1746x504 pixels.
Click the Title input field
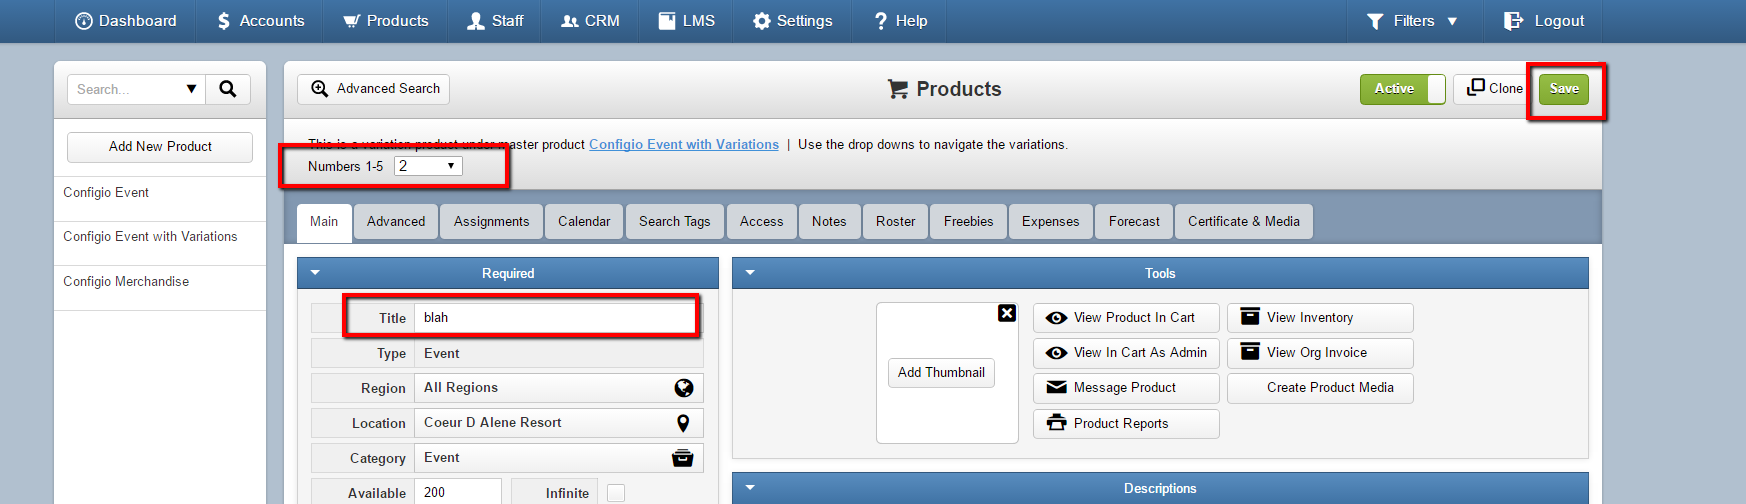557,318
